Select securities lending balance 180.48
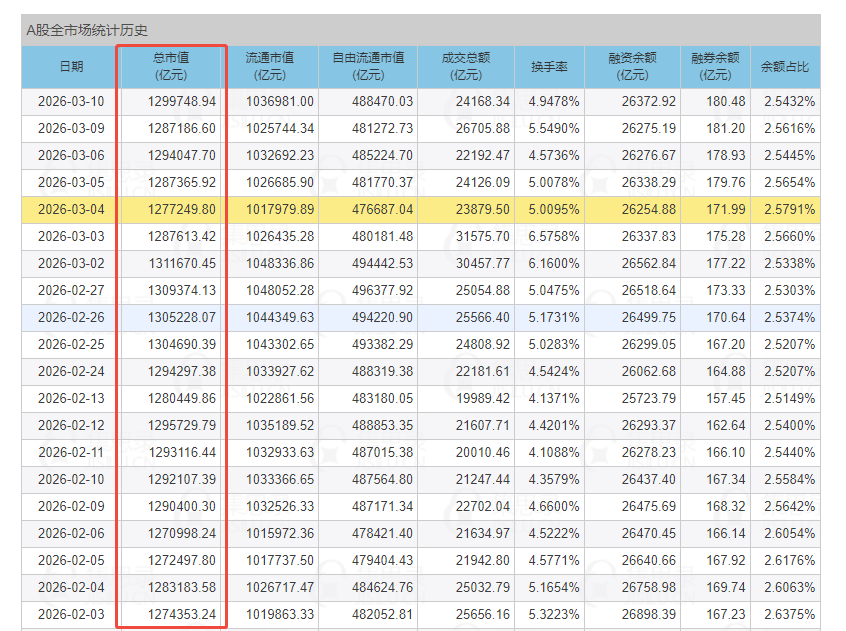 (726, 101)
